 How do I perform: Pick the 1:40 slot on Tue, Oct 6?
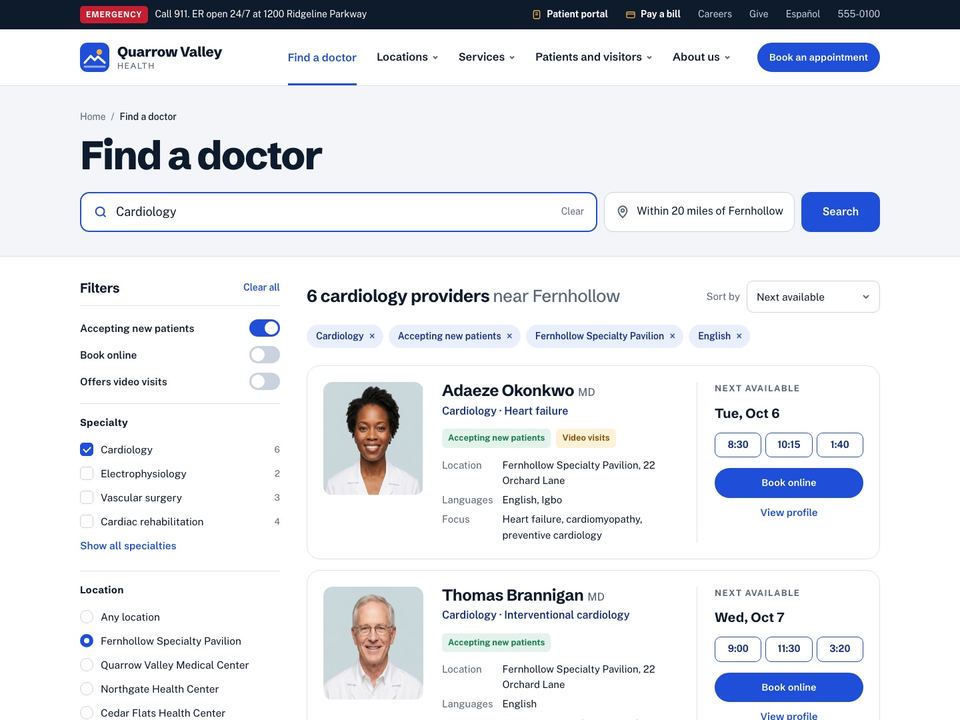839,444
